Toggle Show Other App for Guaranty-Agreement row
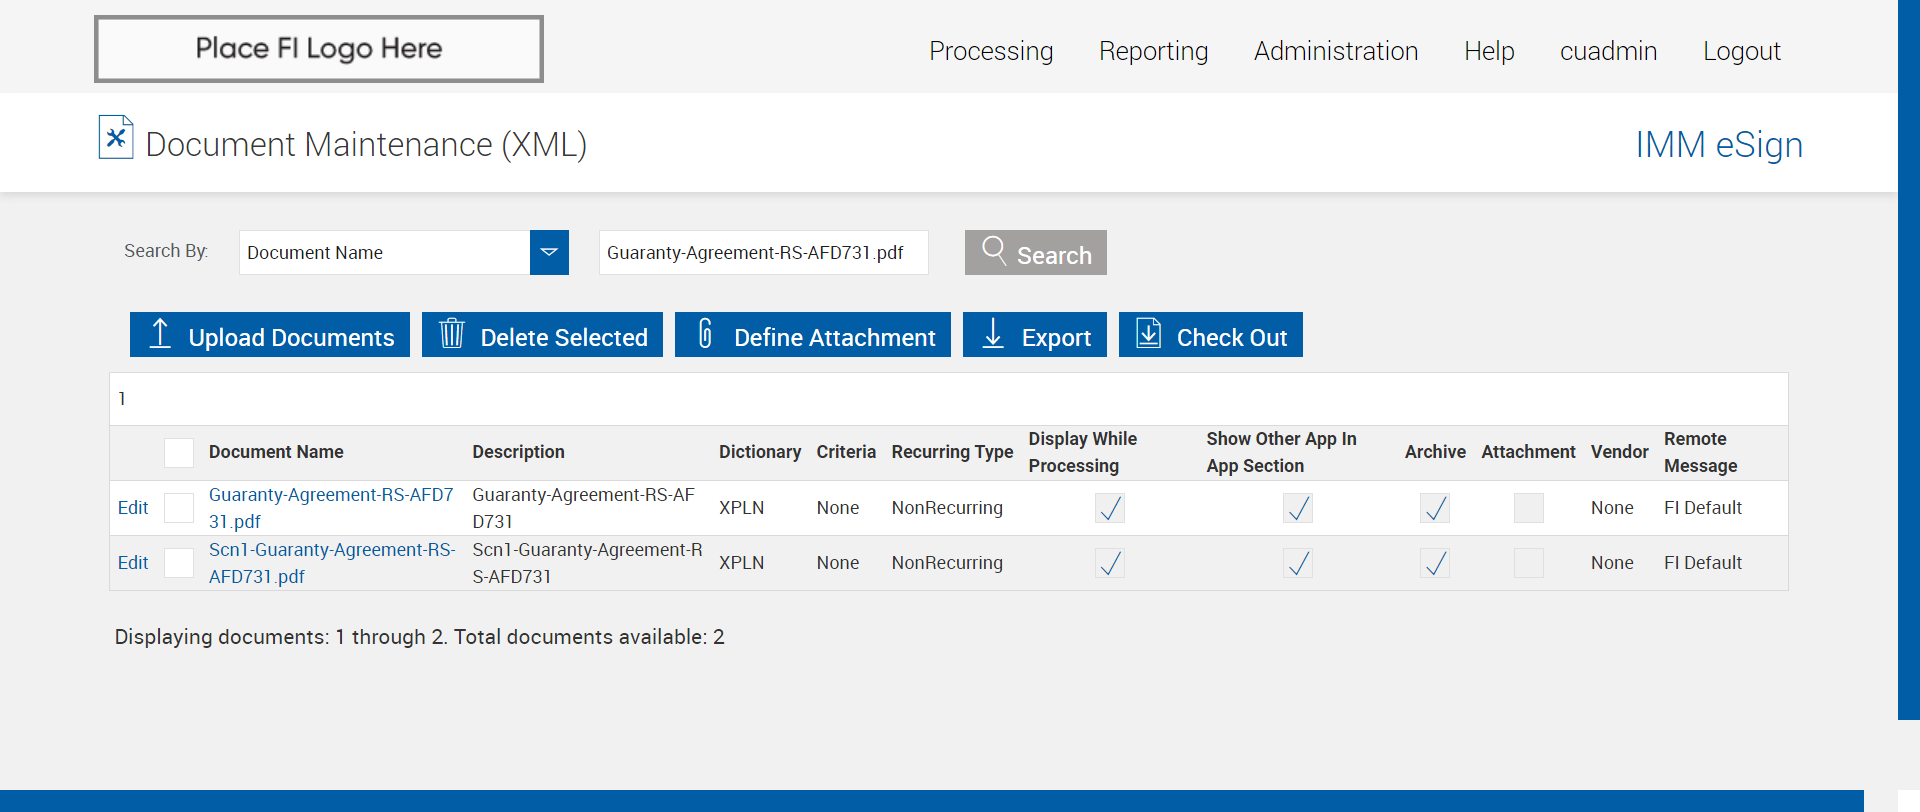The image size is (1920, 812). (x=1298, y=508)
